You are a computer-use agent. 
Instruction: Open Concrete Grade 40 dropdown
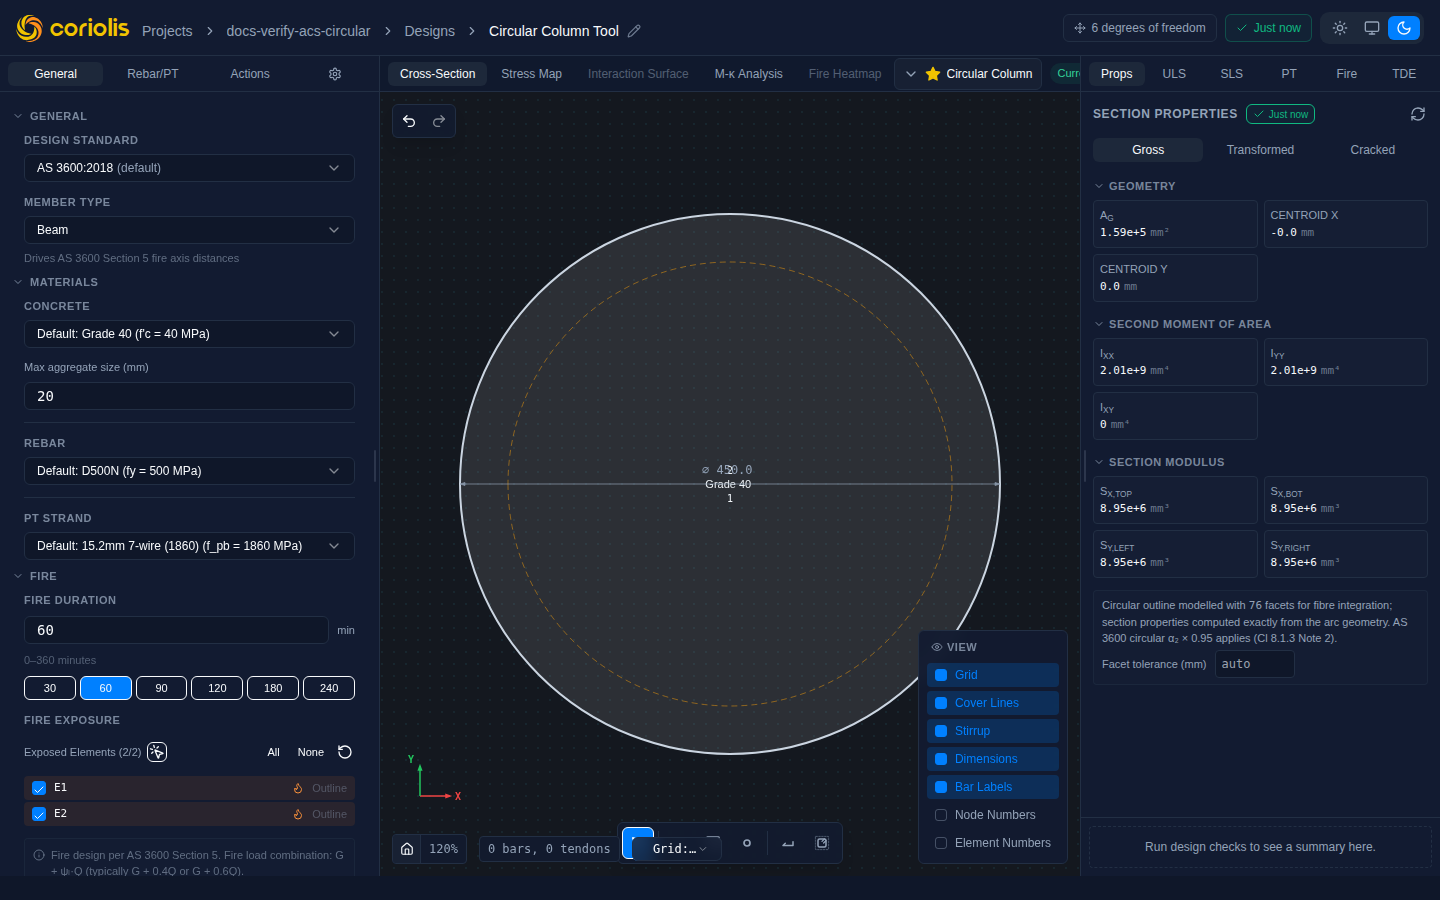(189, 334)
